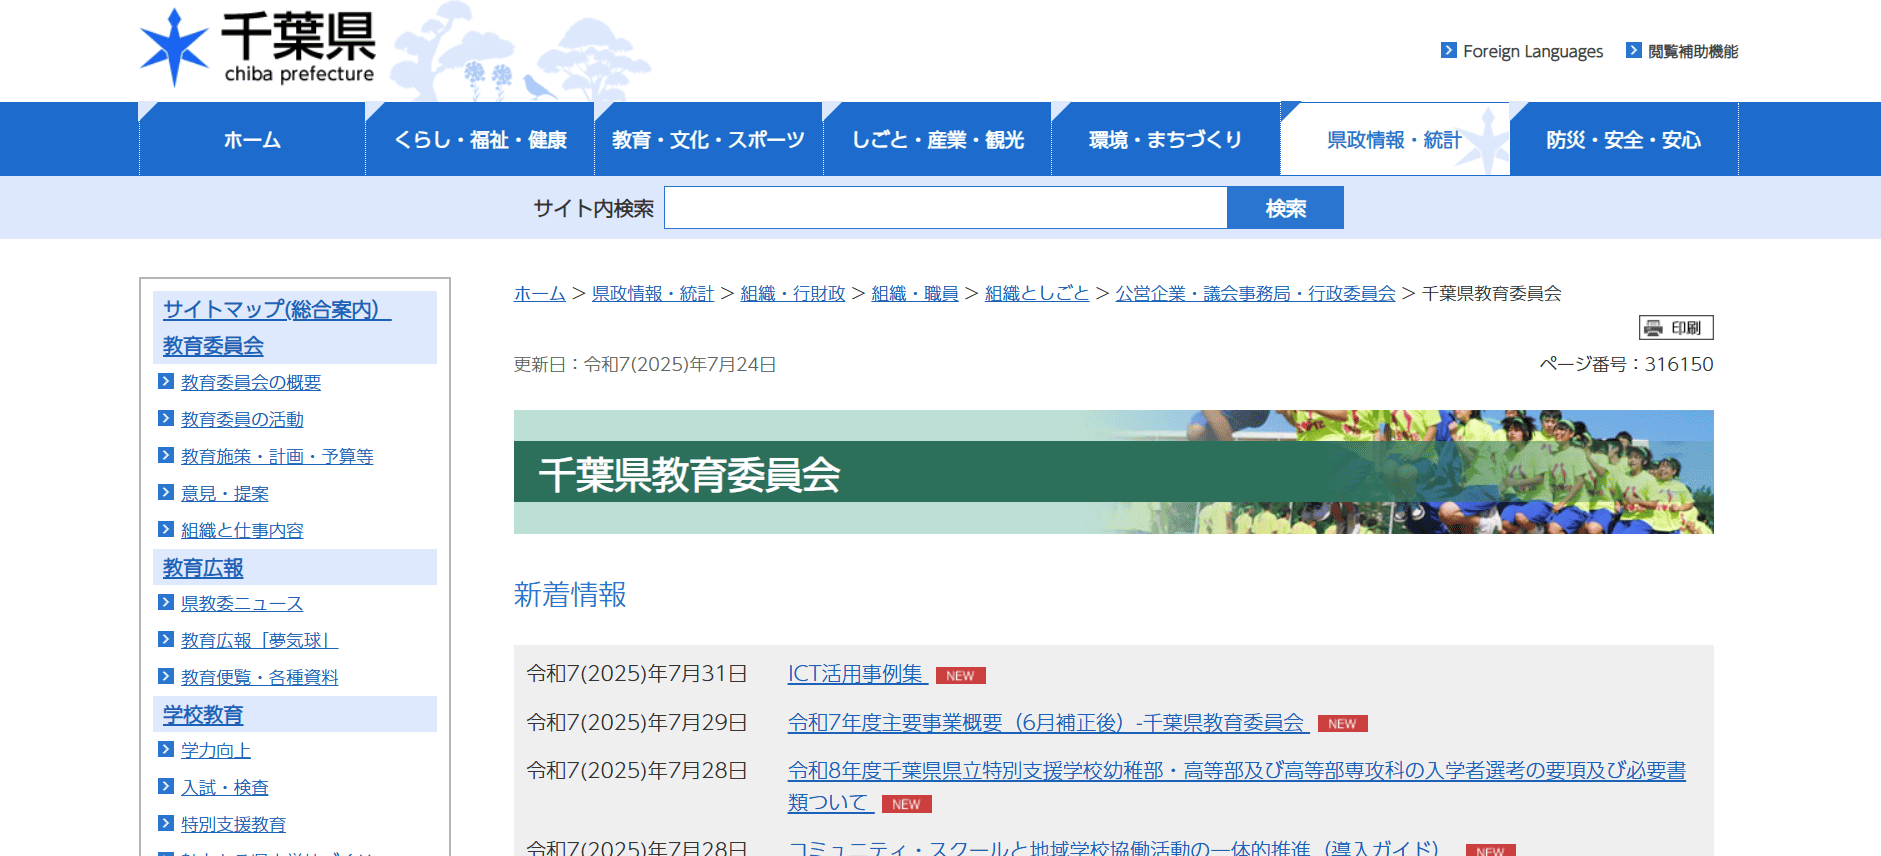
Task: Open 教育広報「夢気球」 sidebar link
Action: (x=260, y=640)
